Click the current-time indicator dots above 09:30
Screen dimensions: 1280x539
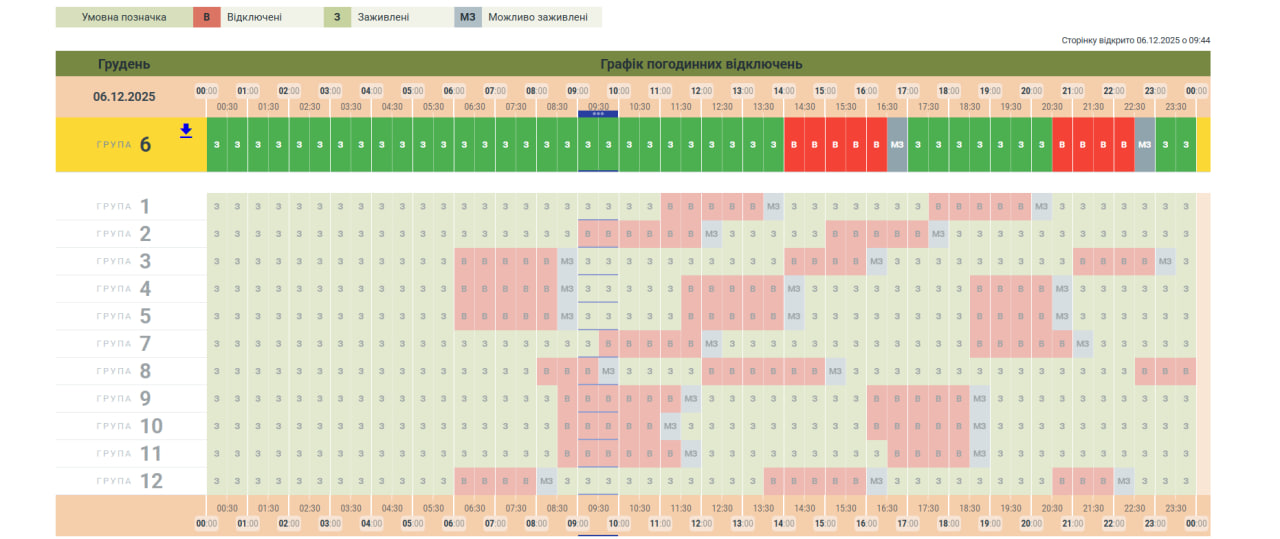pos(598,114)
